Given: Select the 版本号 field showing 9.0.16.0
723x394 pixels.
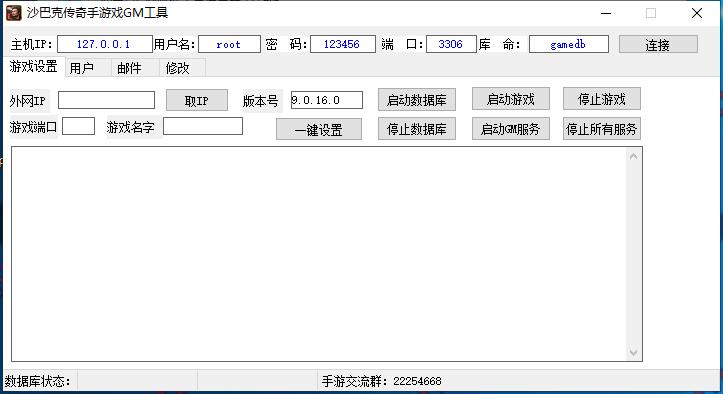Looking at the screenshot, I should tap(327, 100).
